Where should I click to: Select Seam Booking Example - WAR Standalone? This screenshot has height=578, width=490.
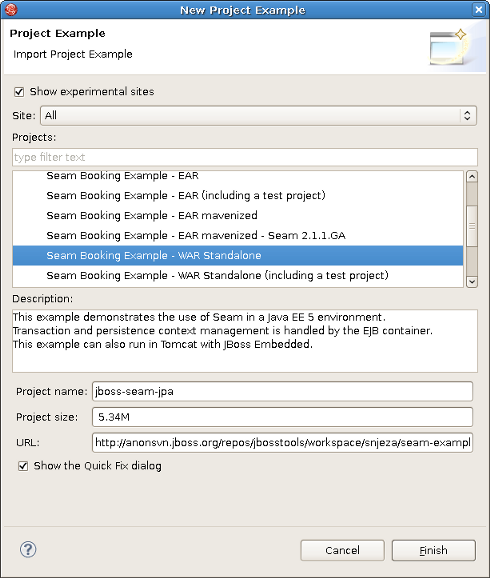tap(238, 255)
